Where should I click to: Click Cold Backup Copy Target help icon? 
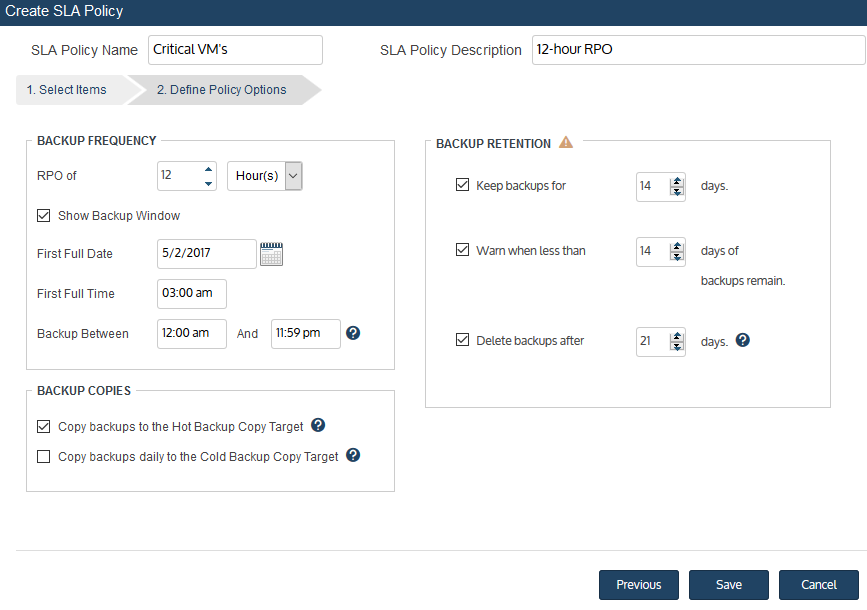pyautogui.click(x=353, y=455)
